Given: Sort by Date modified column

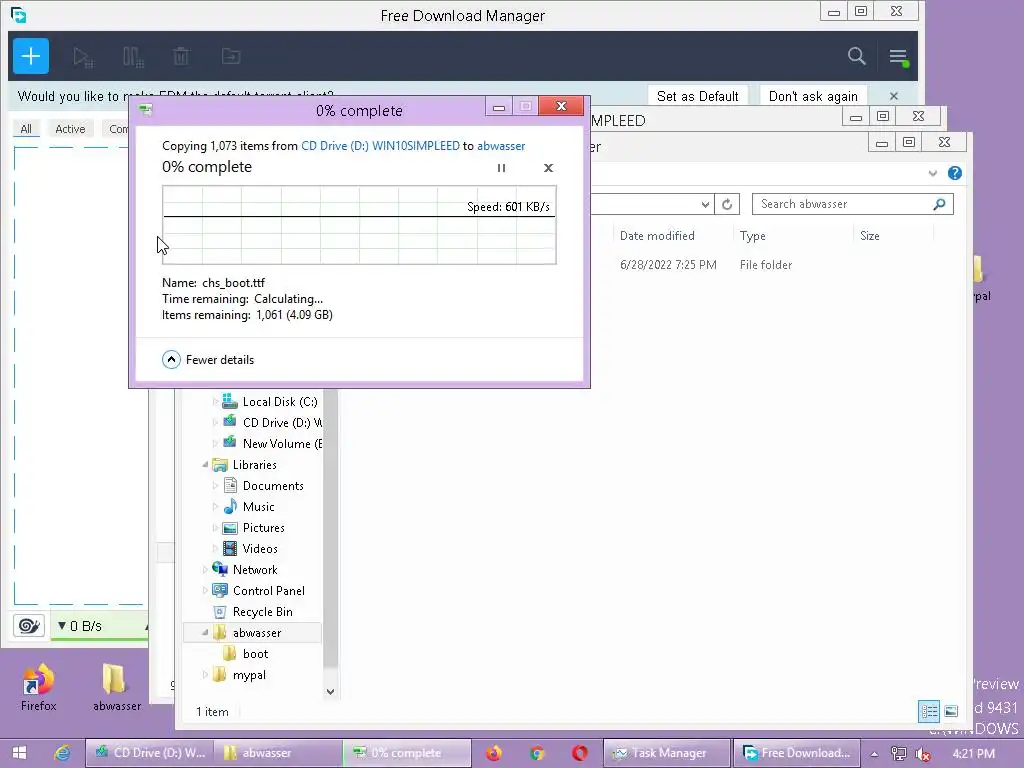Looking at the screenshot, I should [x=657, y=236].
